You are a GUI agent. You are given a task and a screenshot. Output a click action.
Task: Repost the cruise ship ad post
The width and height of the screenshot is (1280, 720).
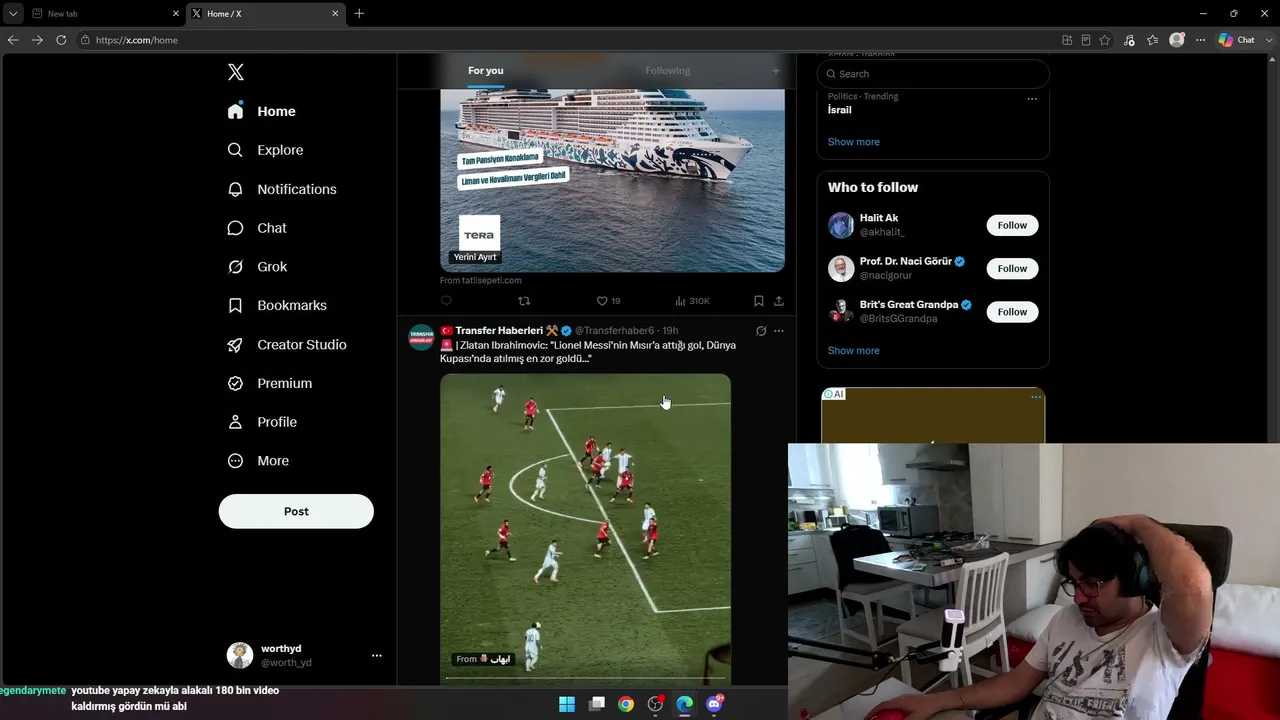524,301
